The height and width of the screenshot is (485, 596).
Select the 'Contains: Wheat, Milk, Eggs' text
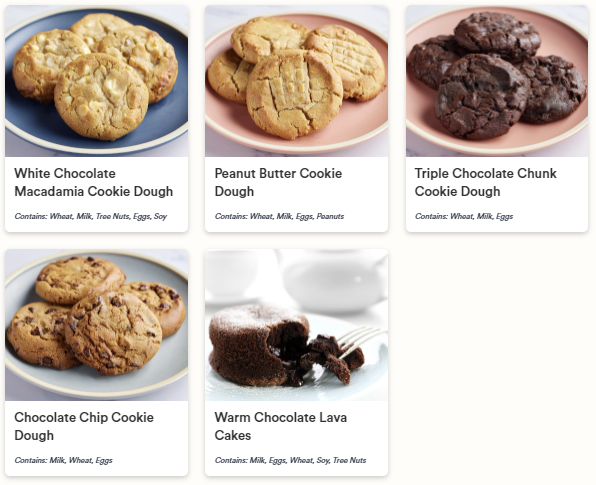[x=464, y=216]
